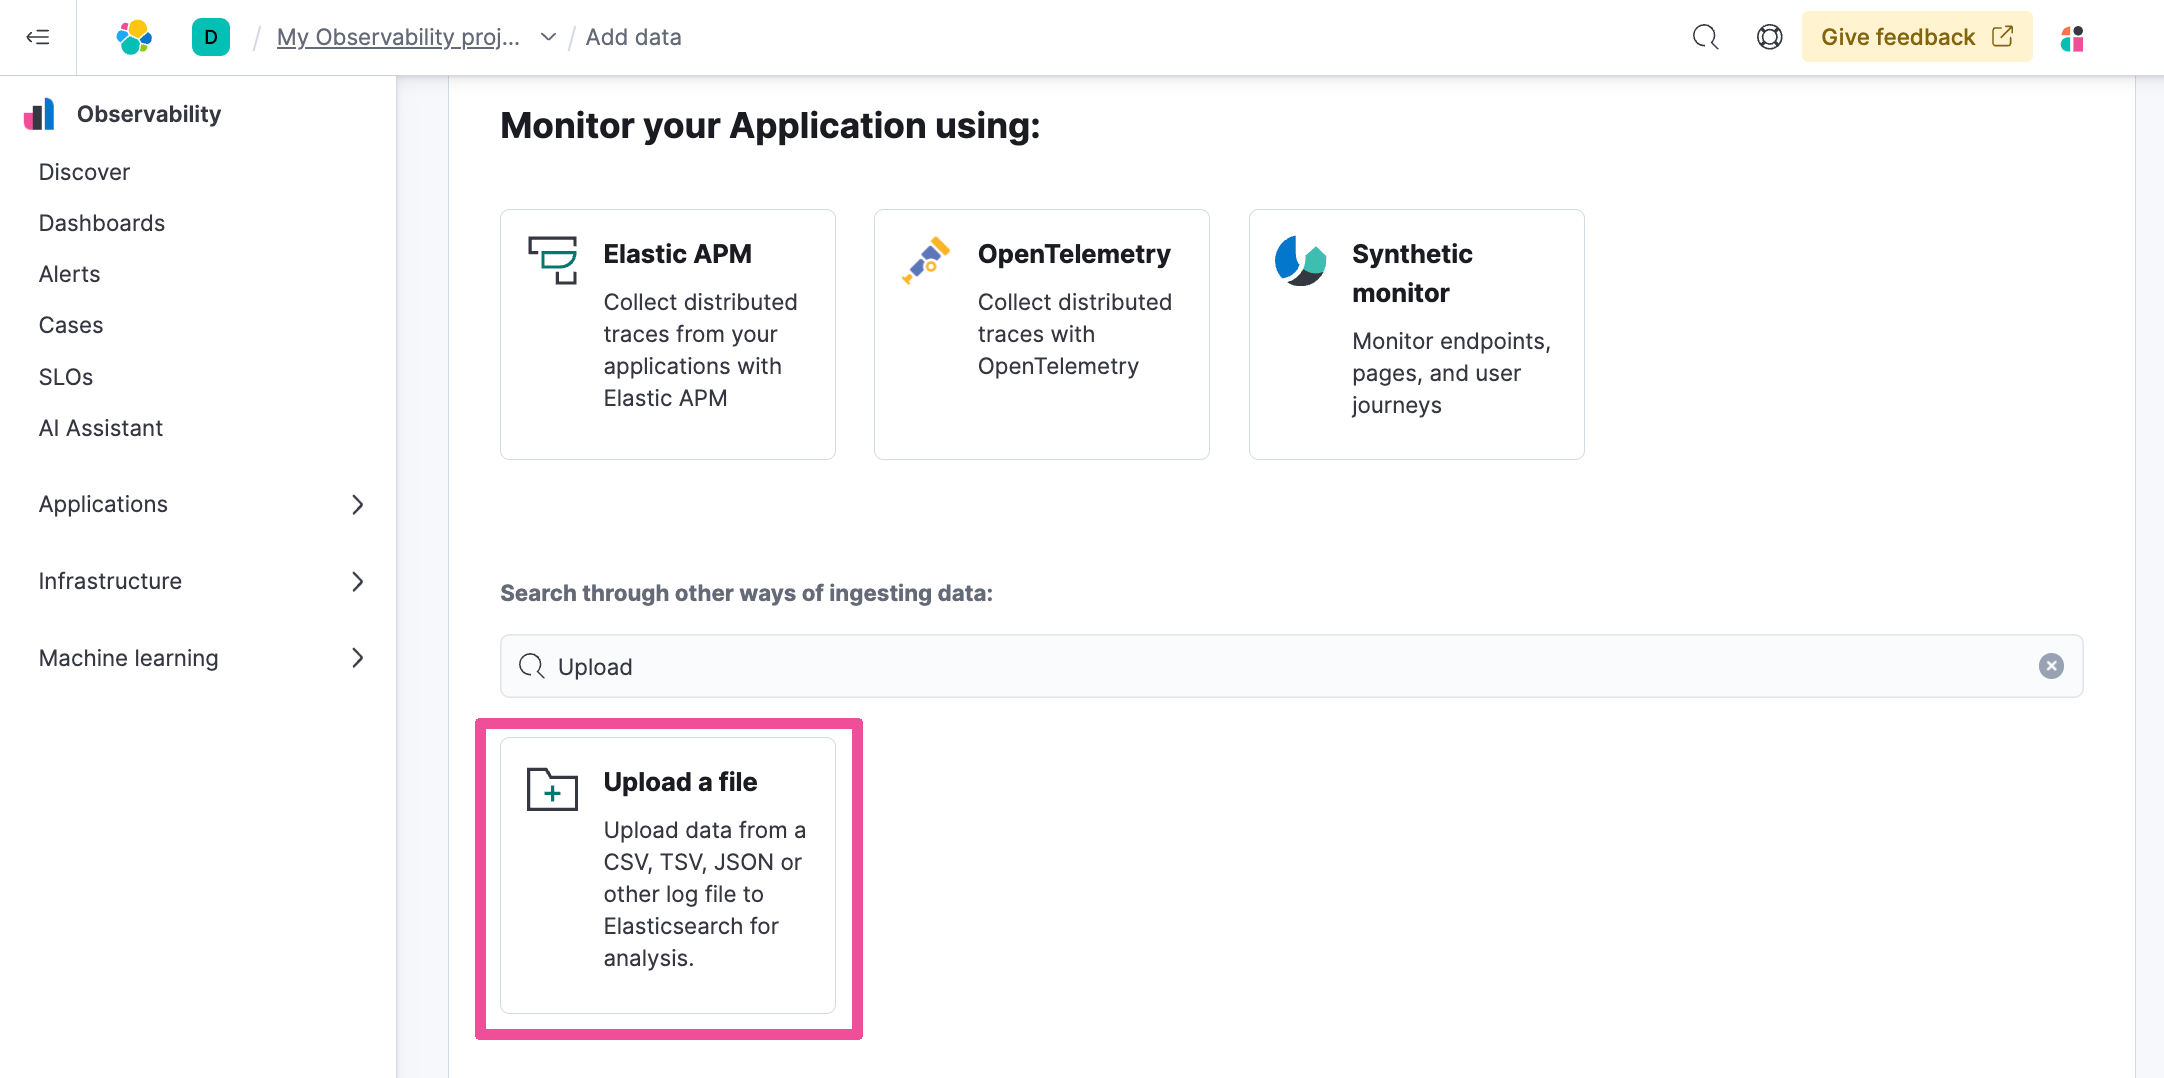
Task: Click the Upload a file folder icon
Action: coord(553,789)
